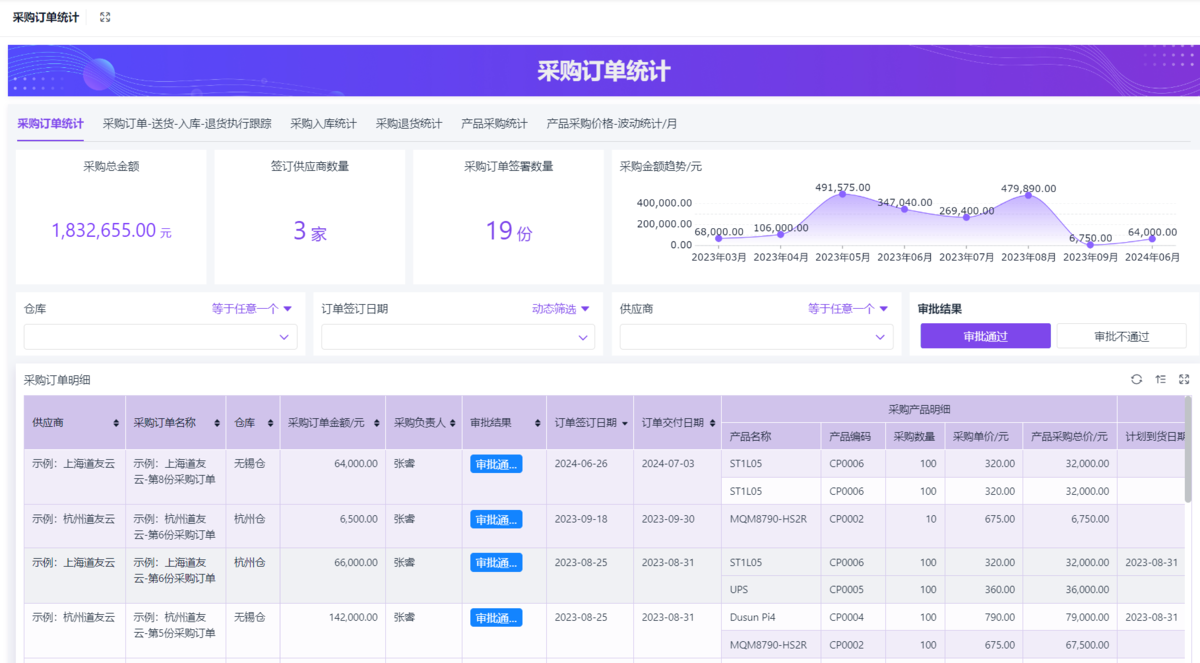Viewport: 1200px width, 663px height.
Task: Open 仓库 等于任意一个 condition menu
Action: pyautogui.click(x=251, y=309)
